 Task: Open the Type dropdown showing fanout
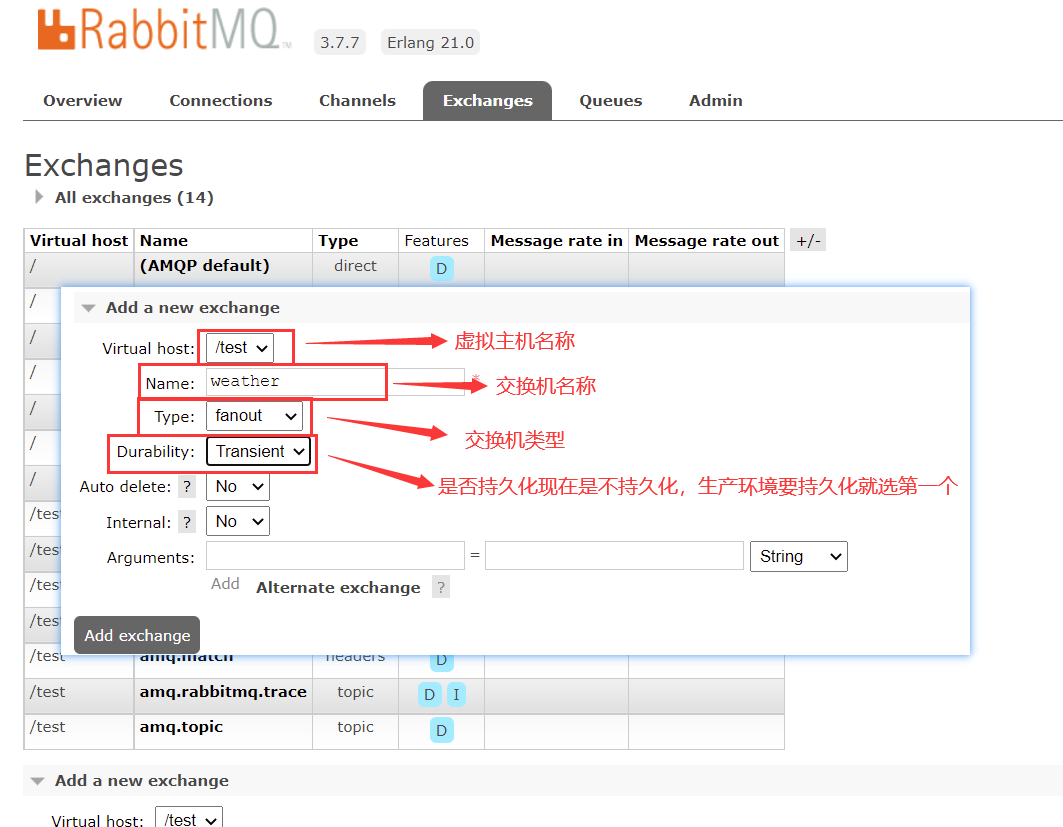pyautogui.click(x=254, y=416)
